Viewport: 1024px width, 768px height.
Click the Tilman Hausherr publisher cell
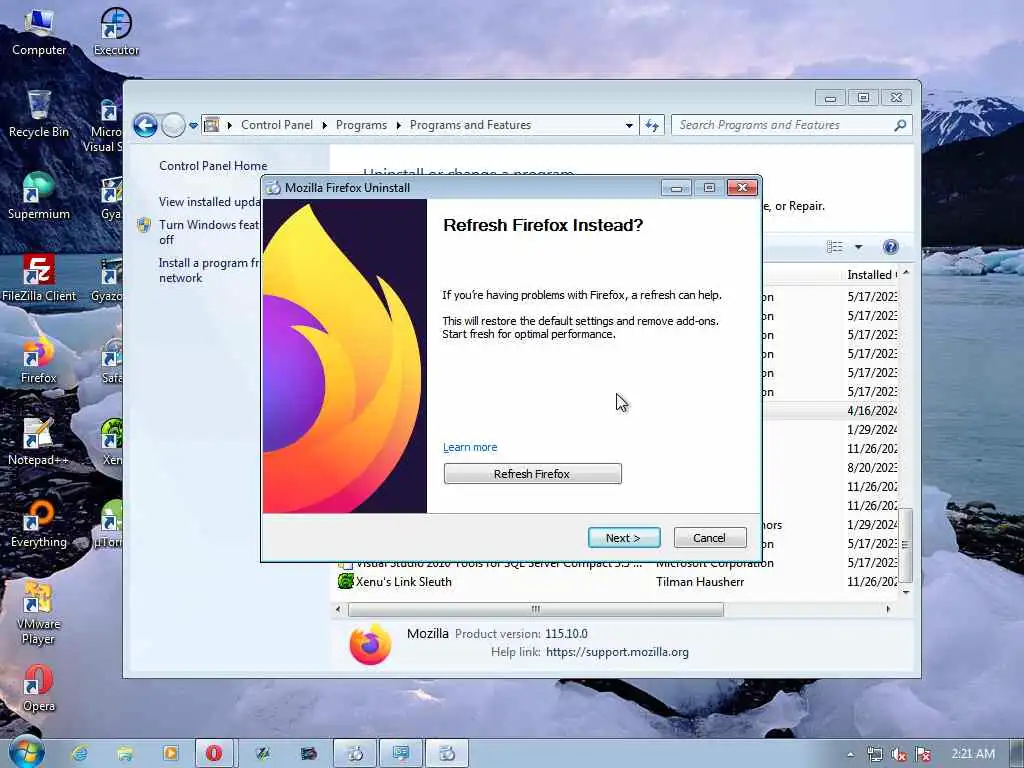700,582
